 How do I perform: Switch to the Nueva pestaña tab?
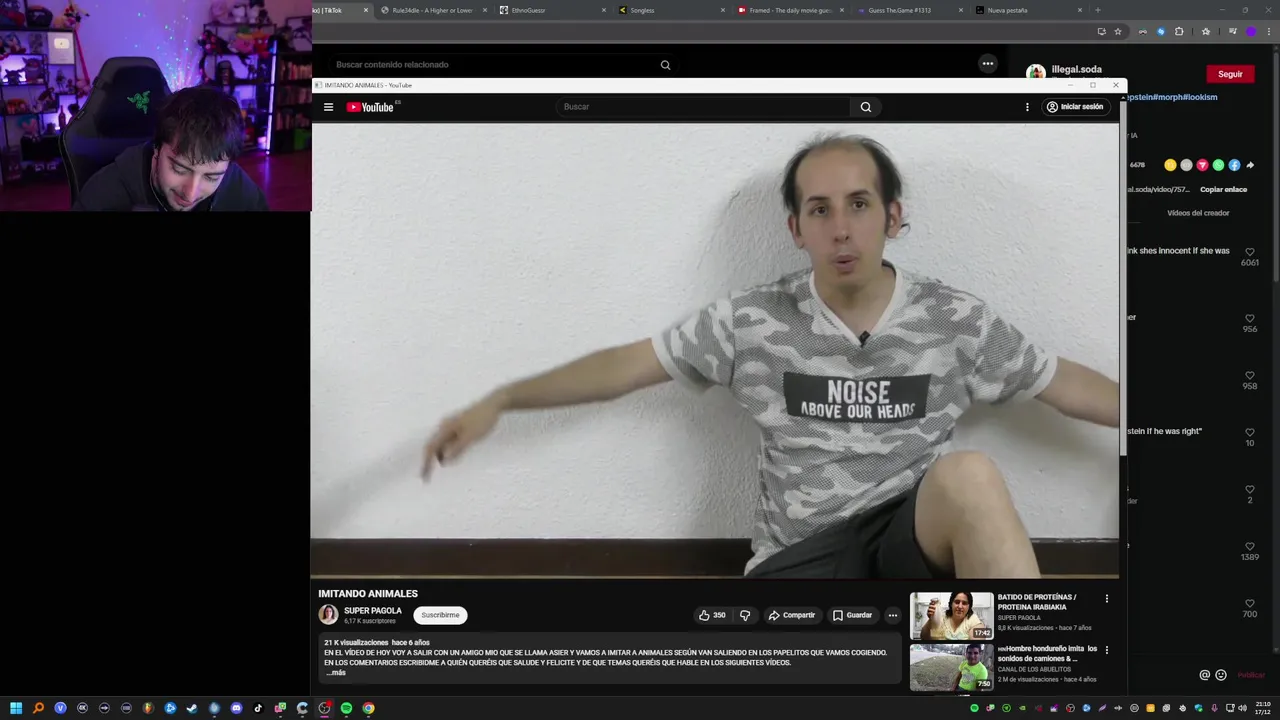tap(1029, 10)
